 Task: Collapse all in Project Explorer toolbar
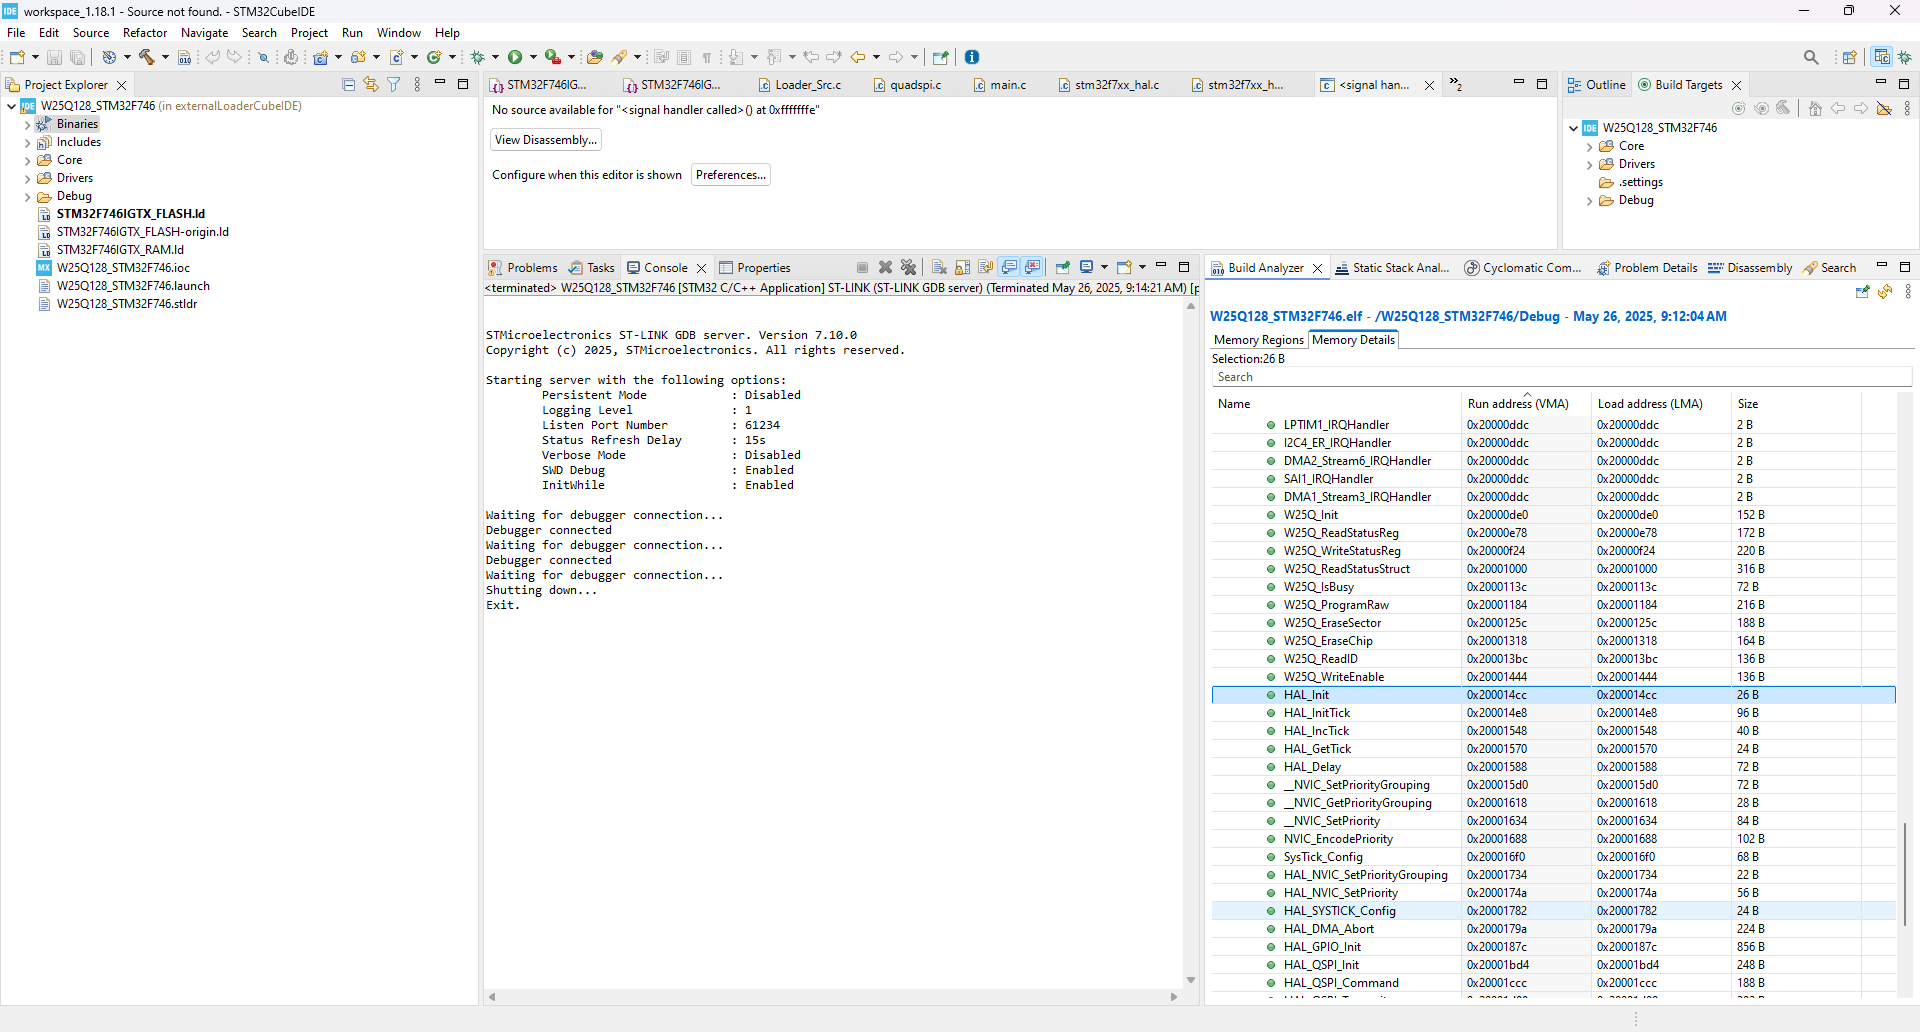(x=348, y=85)
